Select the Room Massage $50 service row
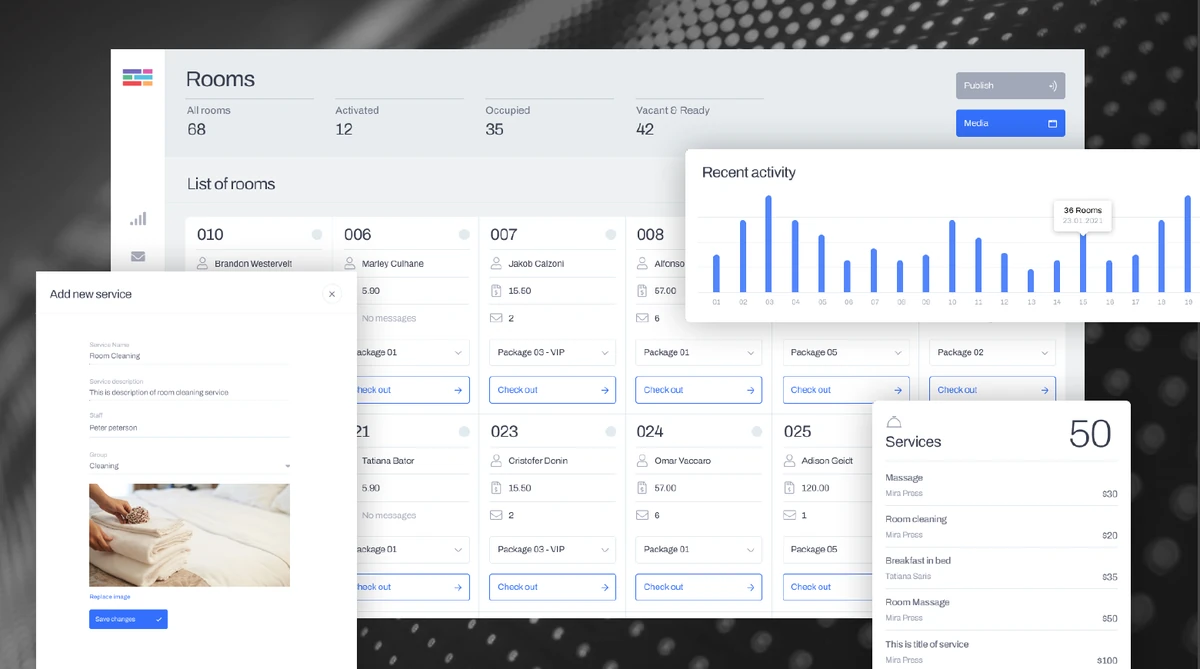 (x=1001, y=610)
